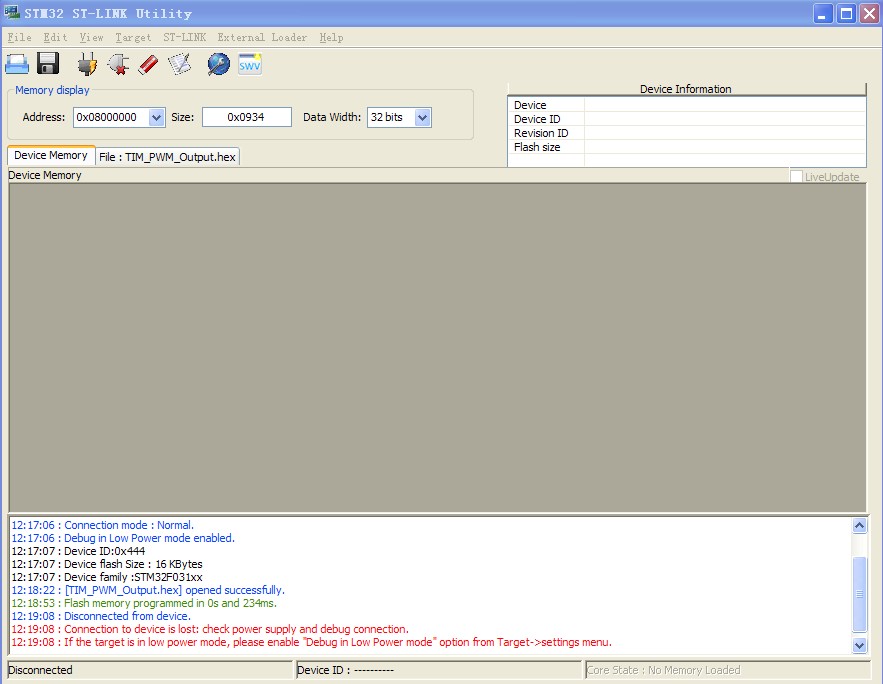Click log line 'Device family :STM32F031xx'
The width and height of the screenshot is (883, 684).
[107, 577]
